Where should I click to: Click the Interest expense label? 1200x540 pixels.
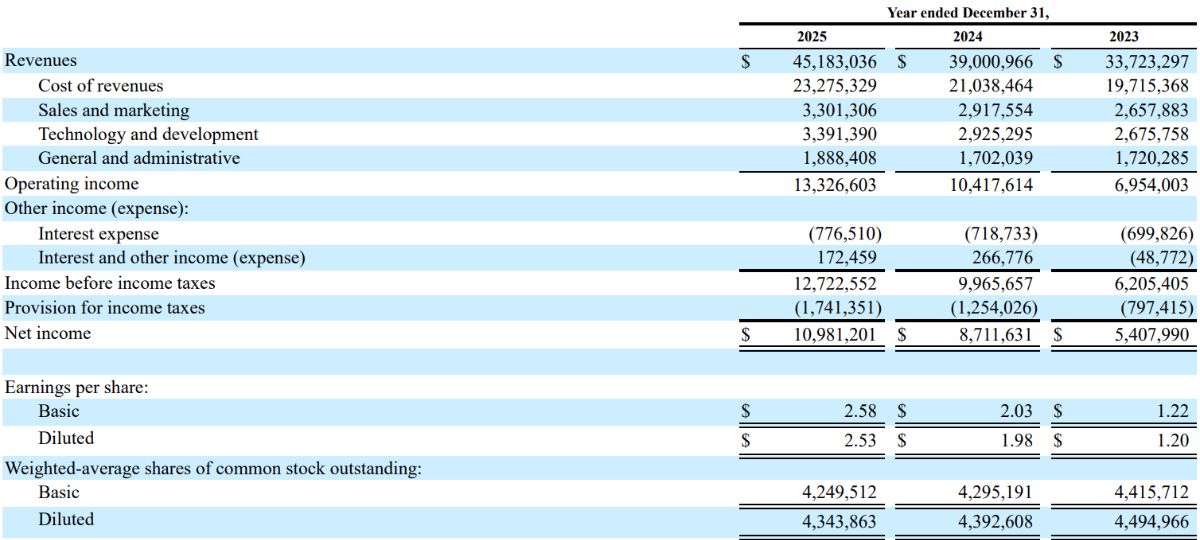98,233
